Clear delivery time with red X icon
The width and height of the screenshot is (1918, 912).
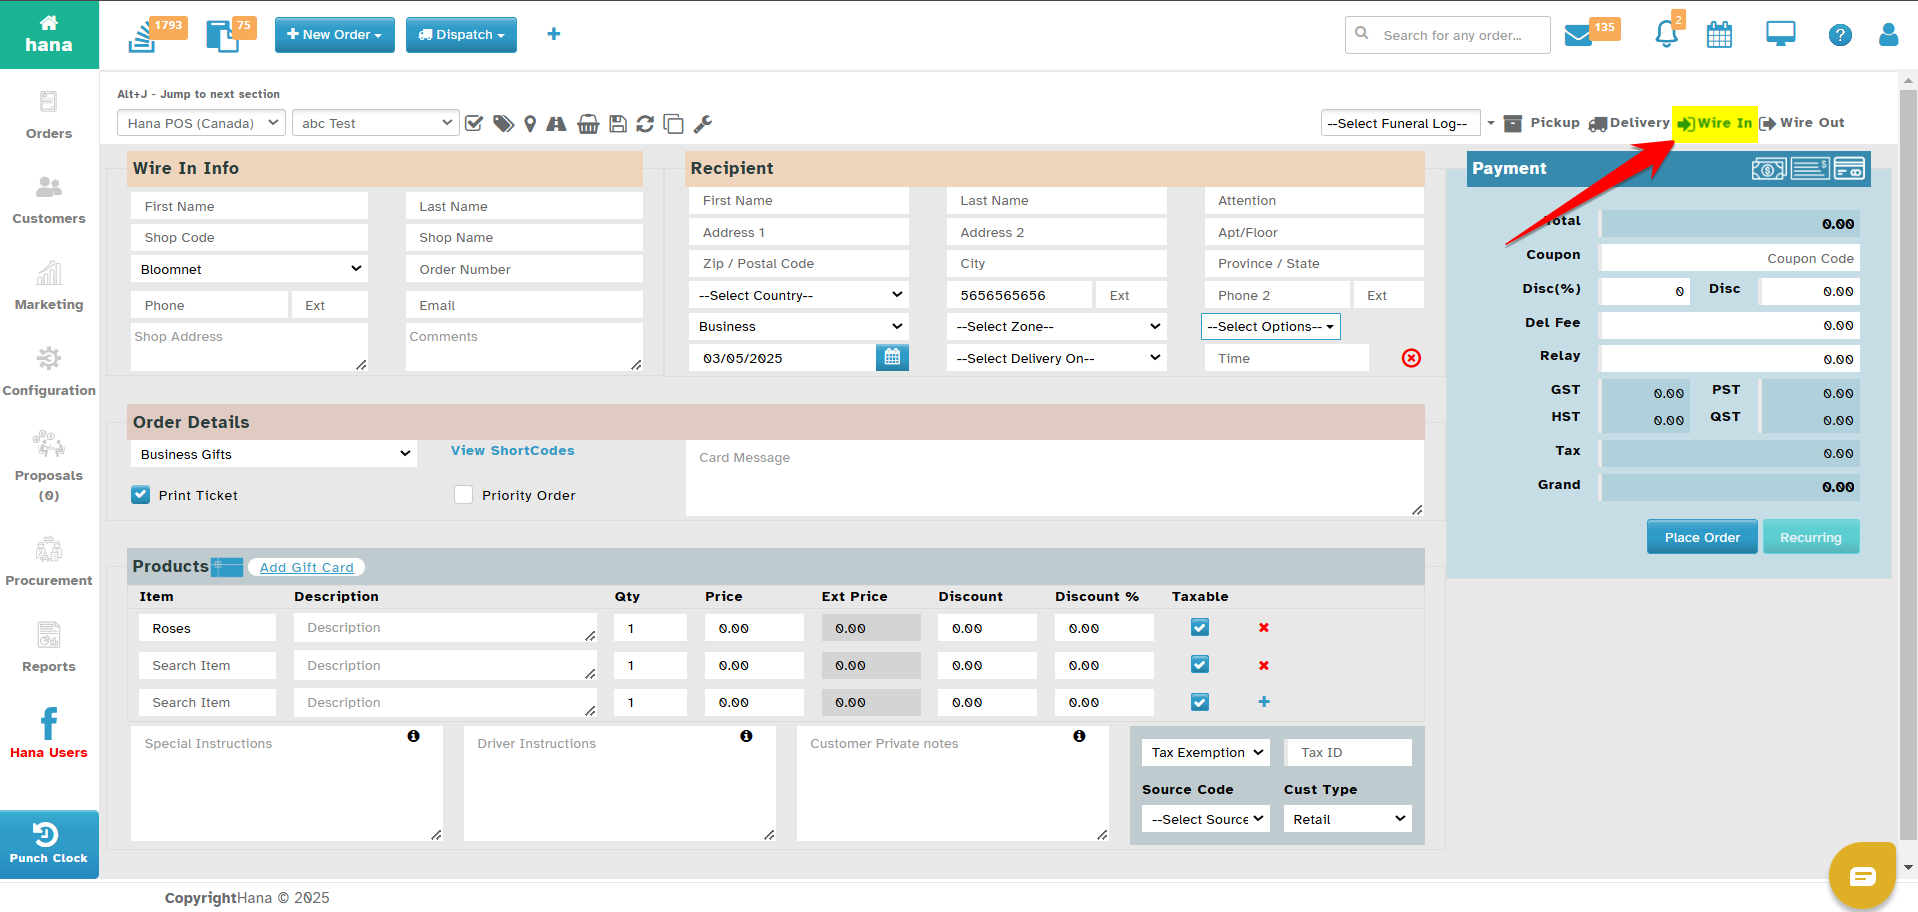click(x=1411, y=358)
